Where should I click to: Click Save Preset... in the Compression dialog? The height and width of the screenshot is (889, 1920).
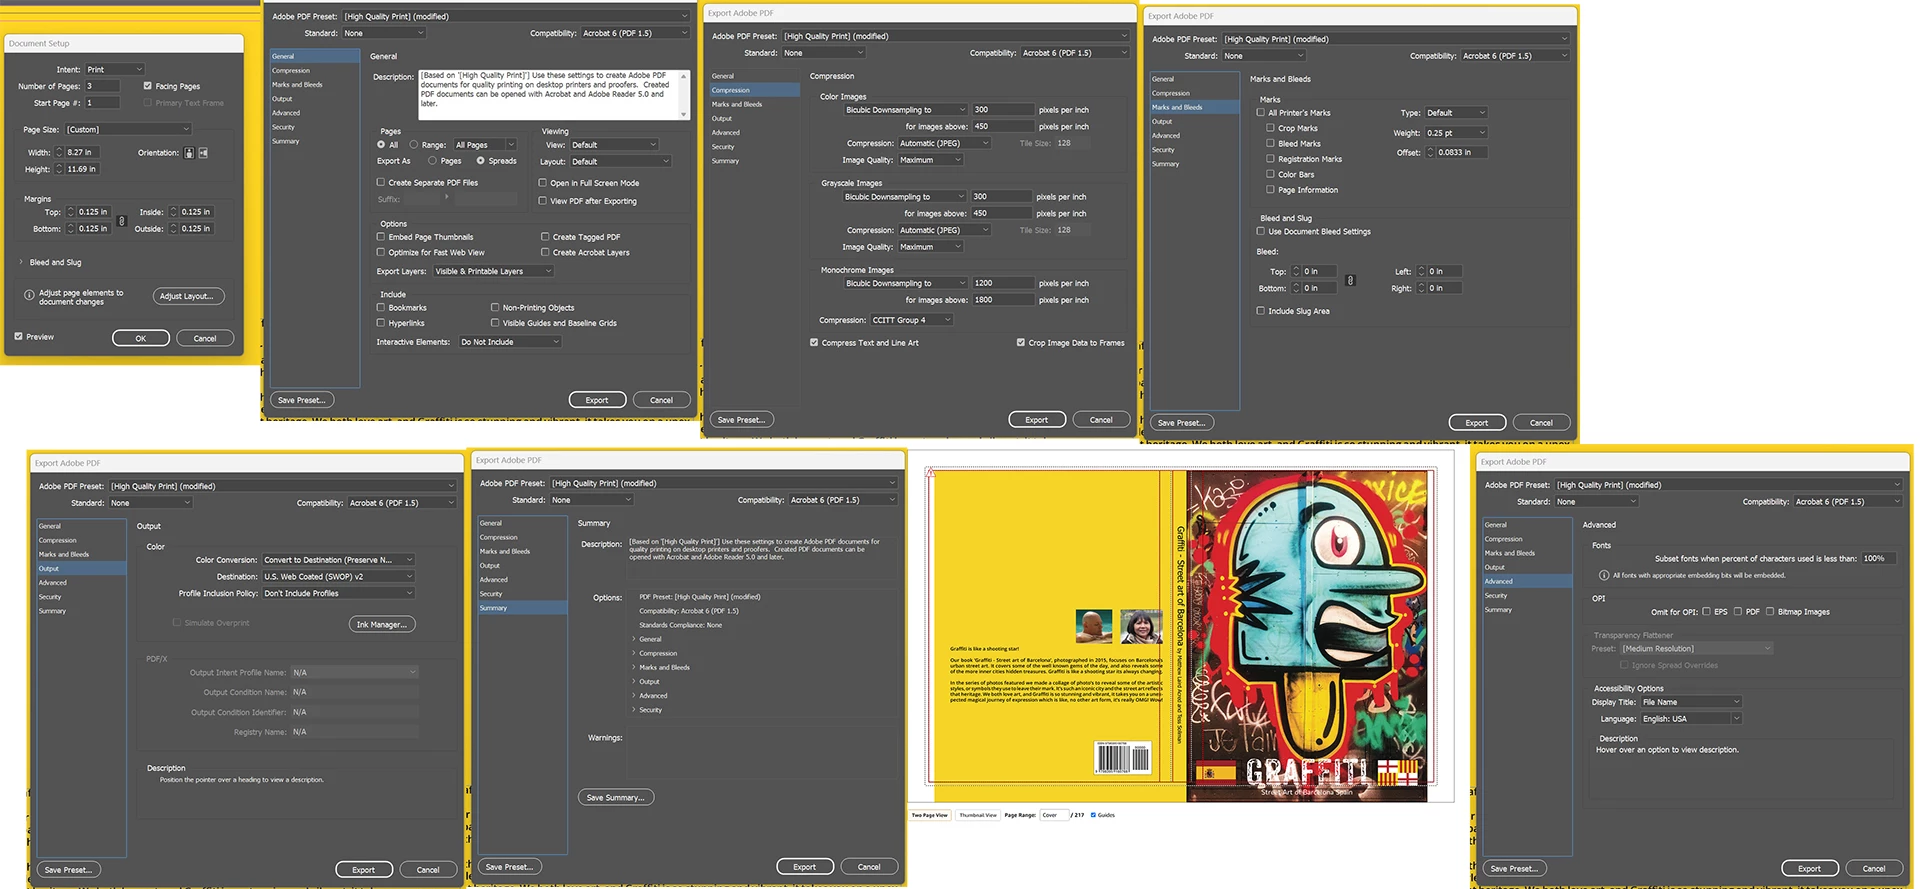[742, 420]
